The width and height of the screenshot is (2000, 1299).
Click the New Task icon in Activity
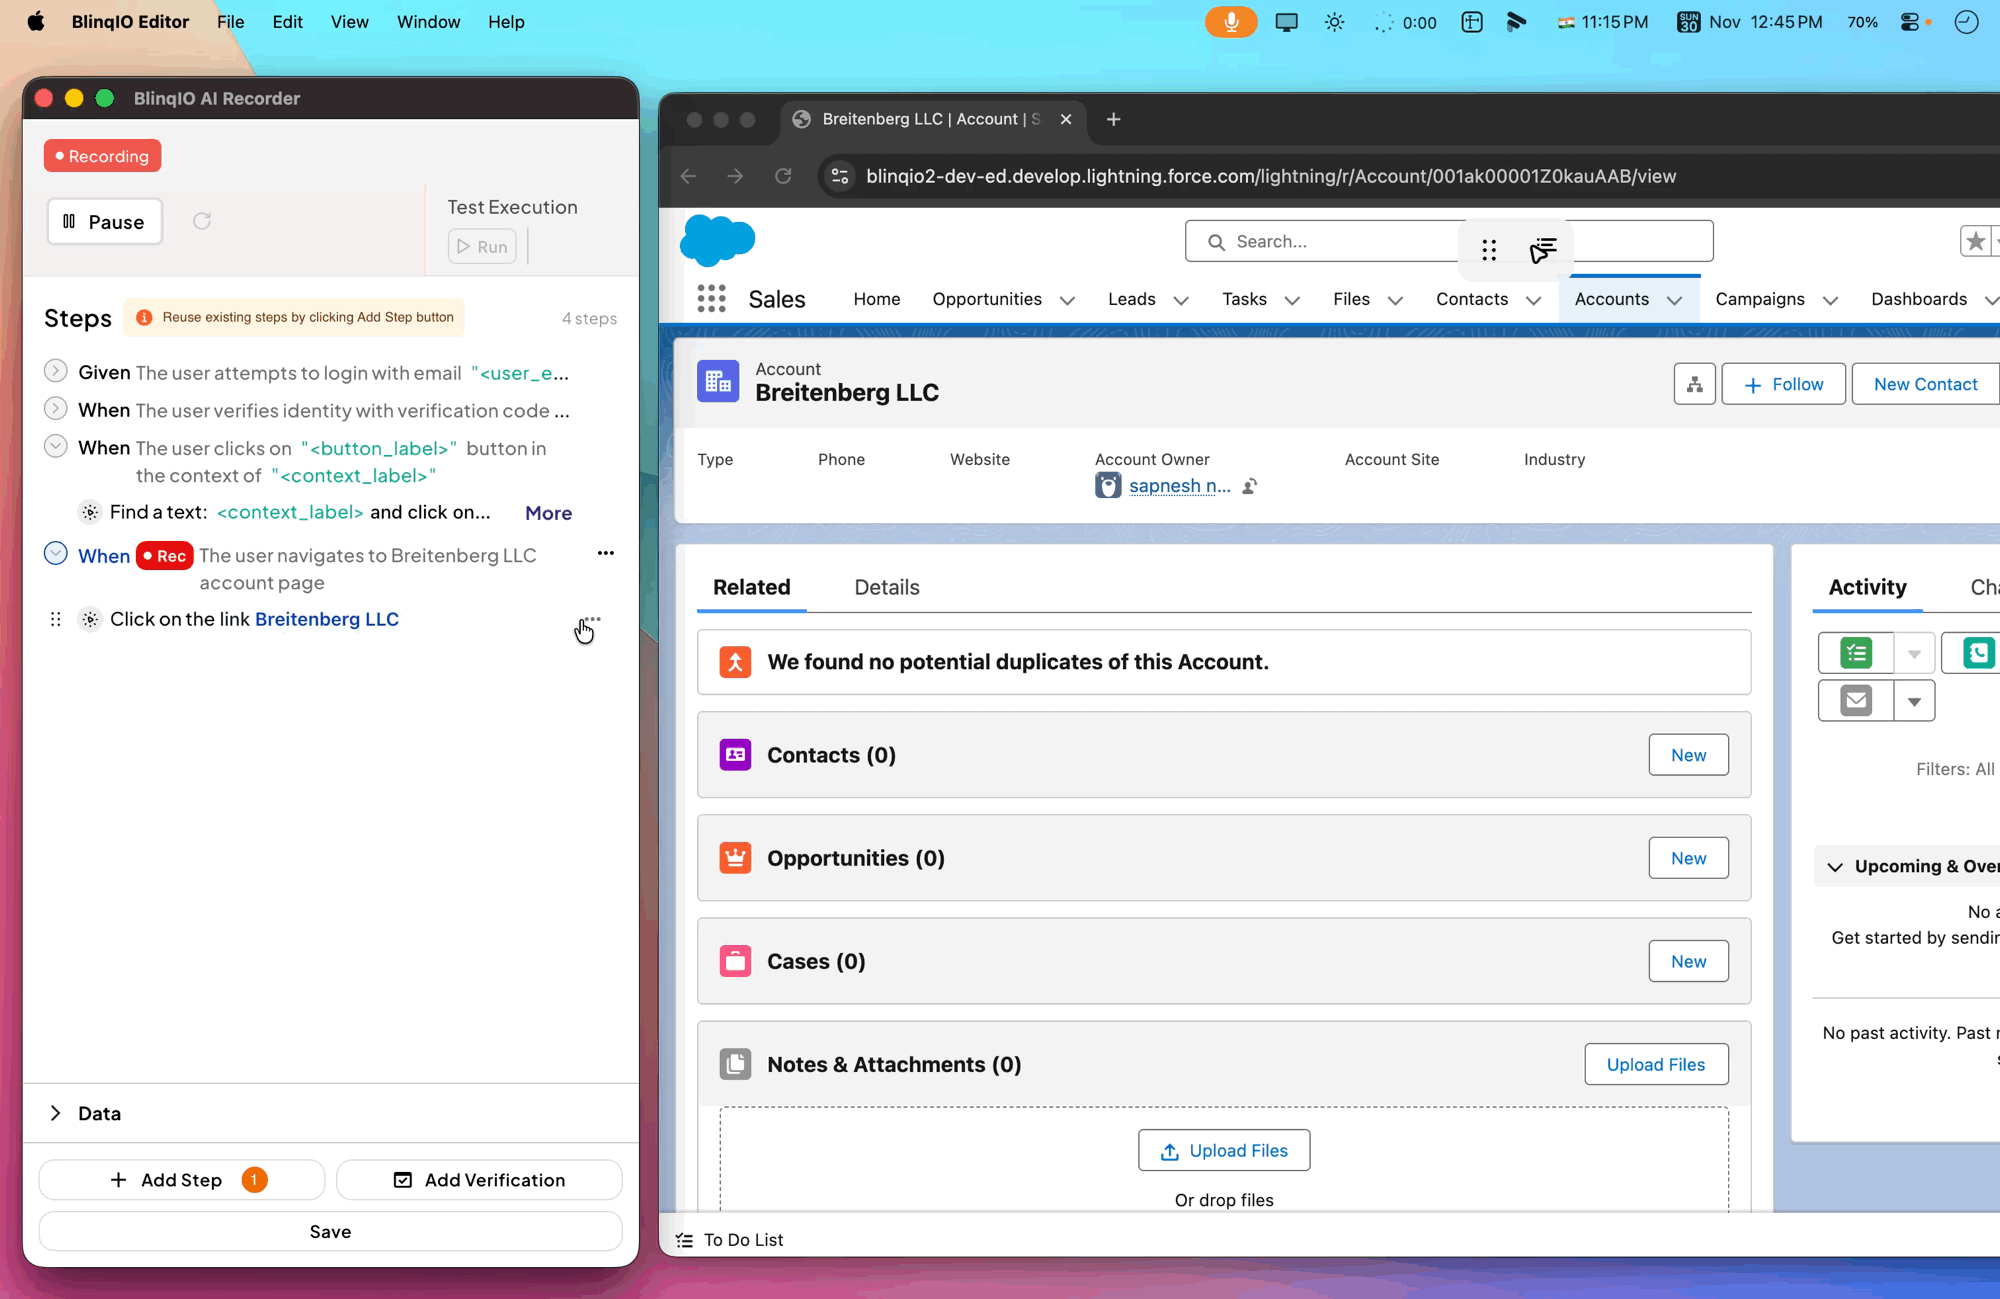click(1856, 653)
